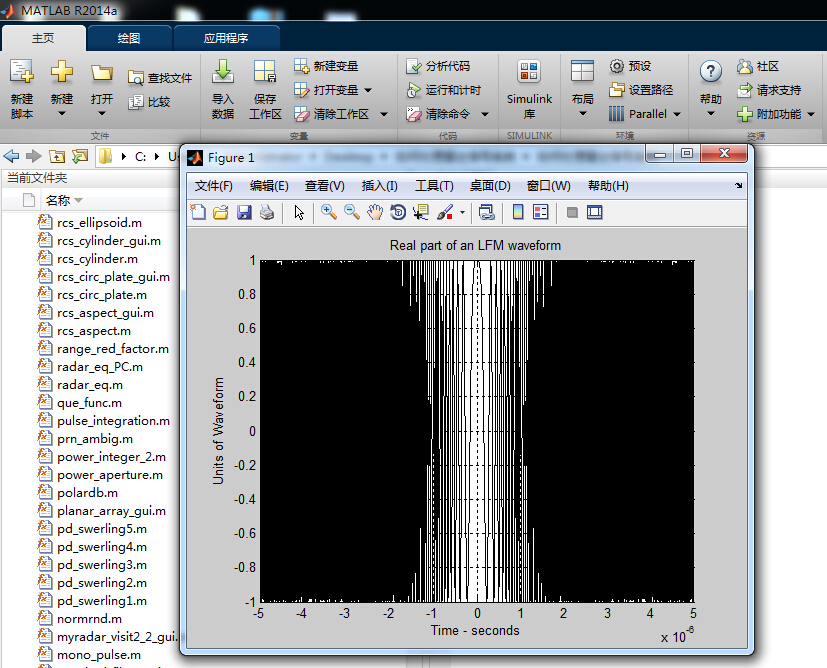Toggle the Zoom In tool
827x668 pixels.
pyautogui.click(x=329, y=212)
